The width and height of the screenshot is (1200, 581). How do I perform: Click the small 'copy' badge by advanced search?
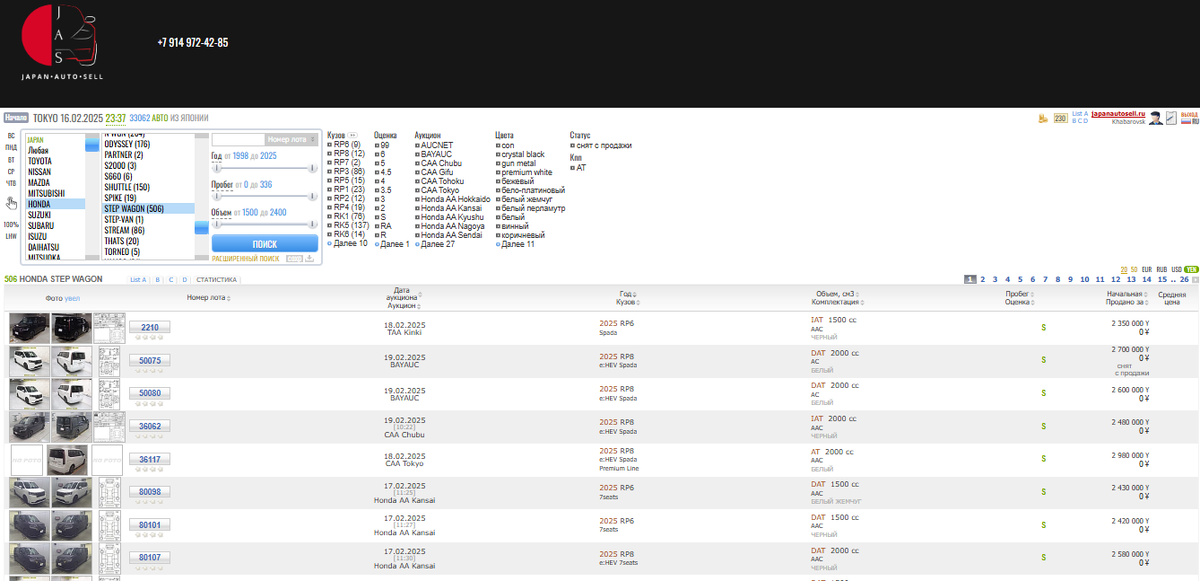pos(294,258)
